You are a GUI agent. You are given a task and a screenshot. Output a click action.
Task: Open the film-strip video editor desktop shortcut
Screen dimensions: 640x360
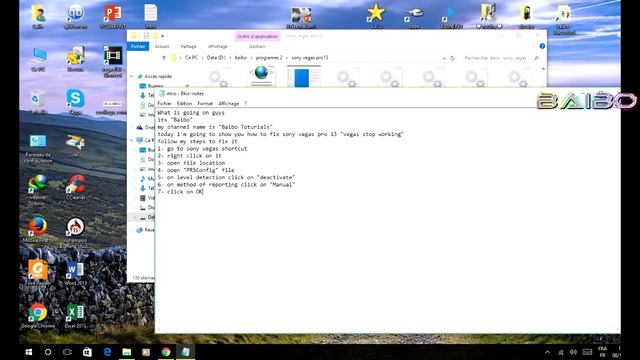click(113, 60)
